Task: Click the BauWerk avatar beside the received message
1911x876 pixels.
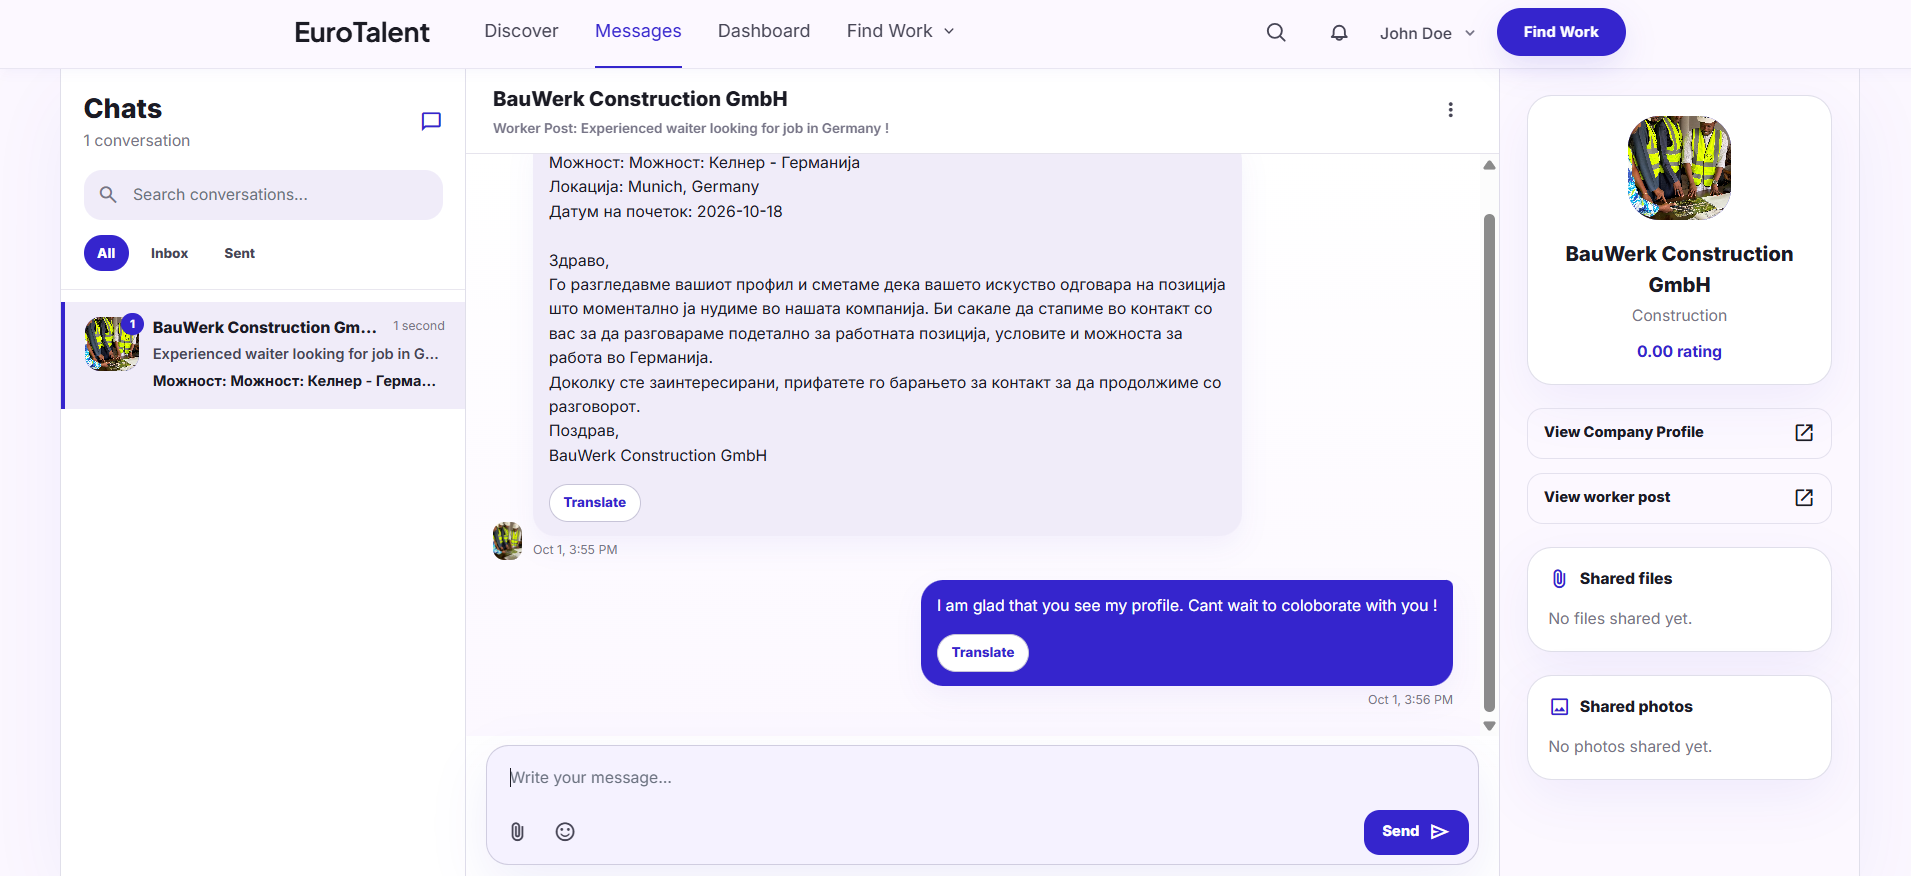Action: 507,541
